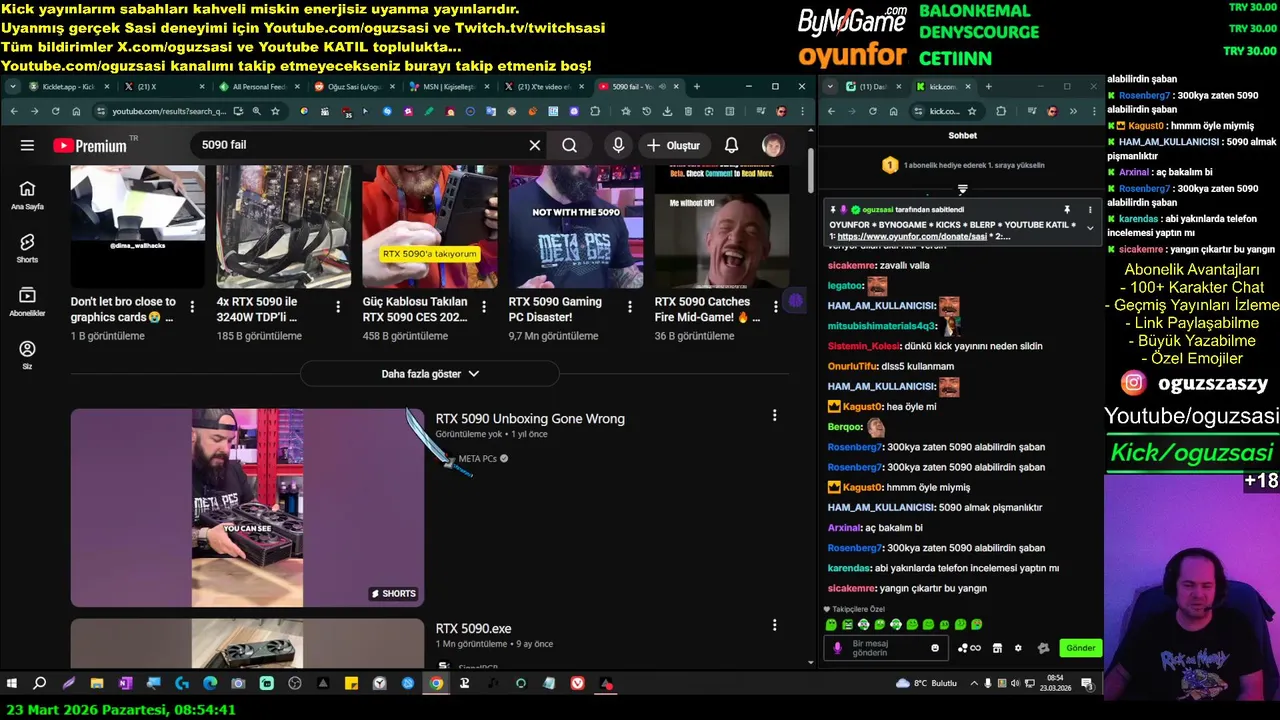This screenshot has width=1280, height=720.
Task: Open the weather widget 8°C Bulutlu
Action: click(927, 684)
